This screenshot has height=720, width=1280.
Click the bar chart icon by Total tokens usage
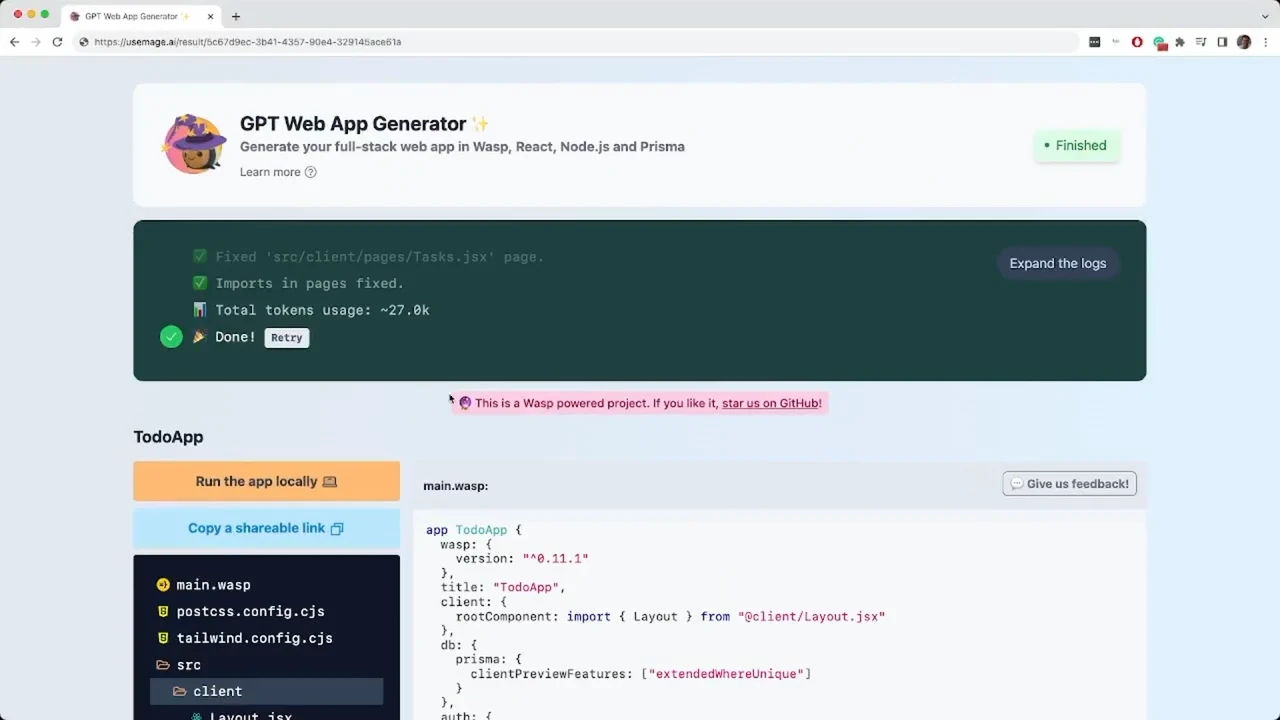200,310
